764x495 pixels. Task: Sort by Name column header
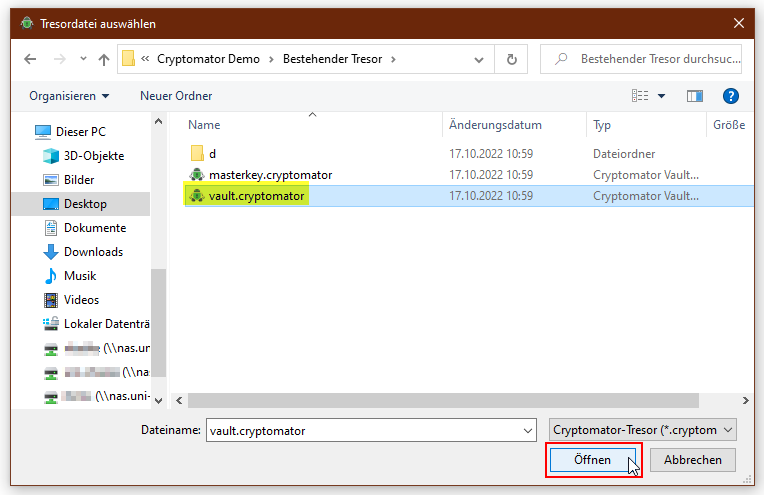tap(204, 125)
